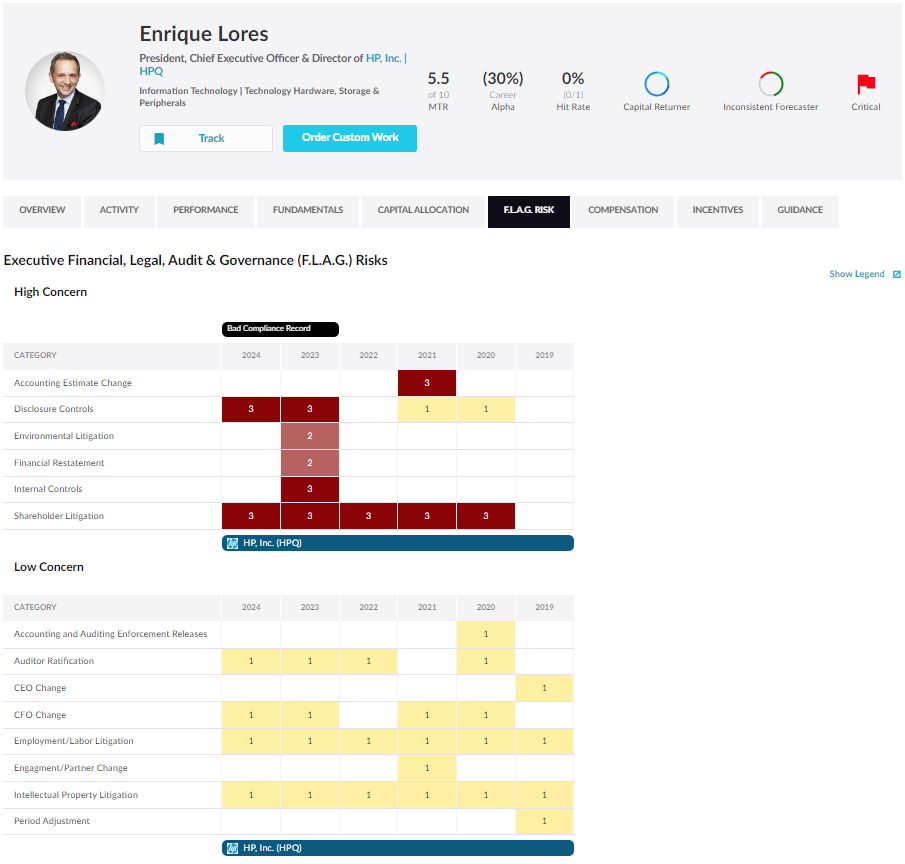
Task: Switch to the Activity tab
Action: pos(119,212)
